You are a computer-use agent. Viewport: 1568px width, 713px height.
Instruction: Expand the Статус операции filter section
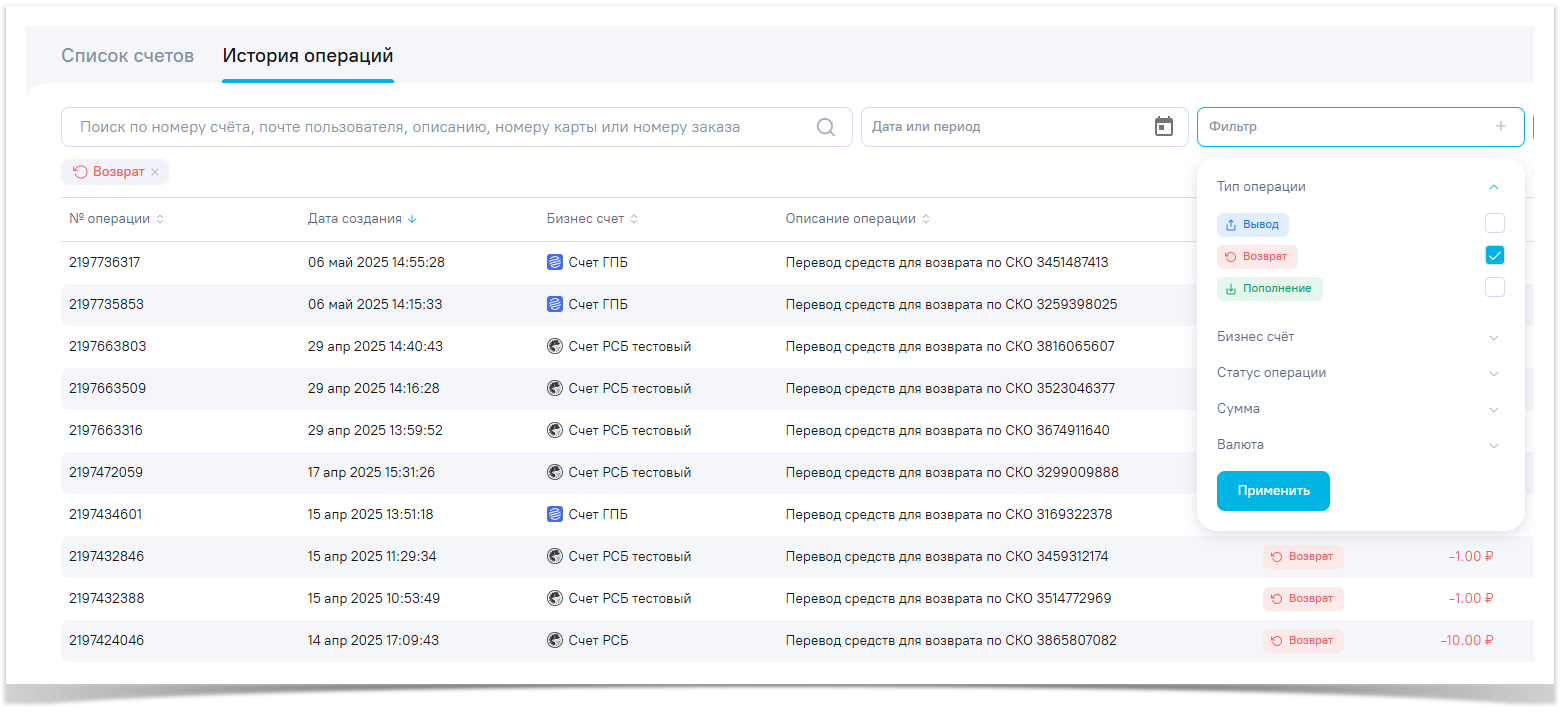click(1493, 373)
